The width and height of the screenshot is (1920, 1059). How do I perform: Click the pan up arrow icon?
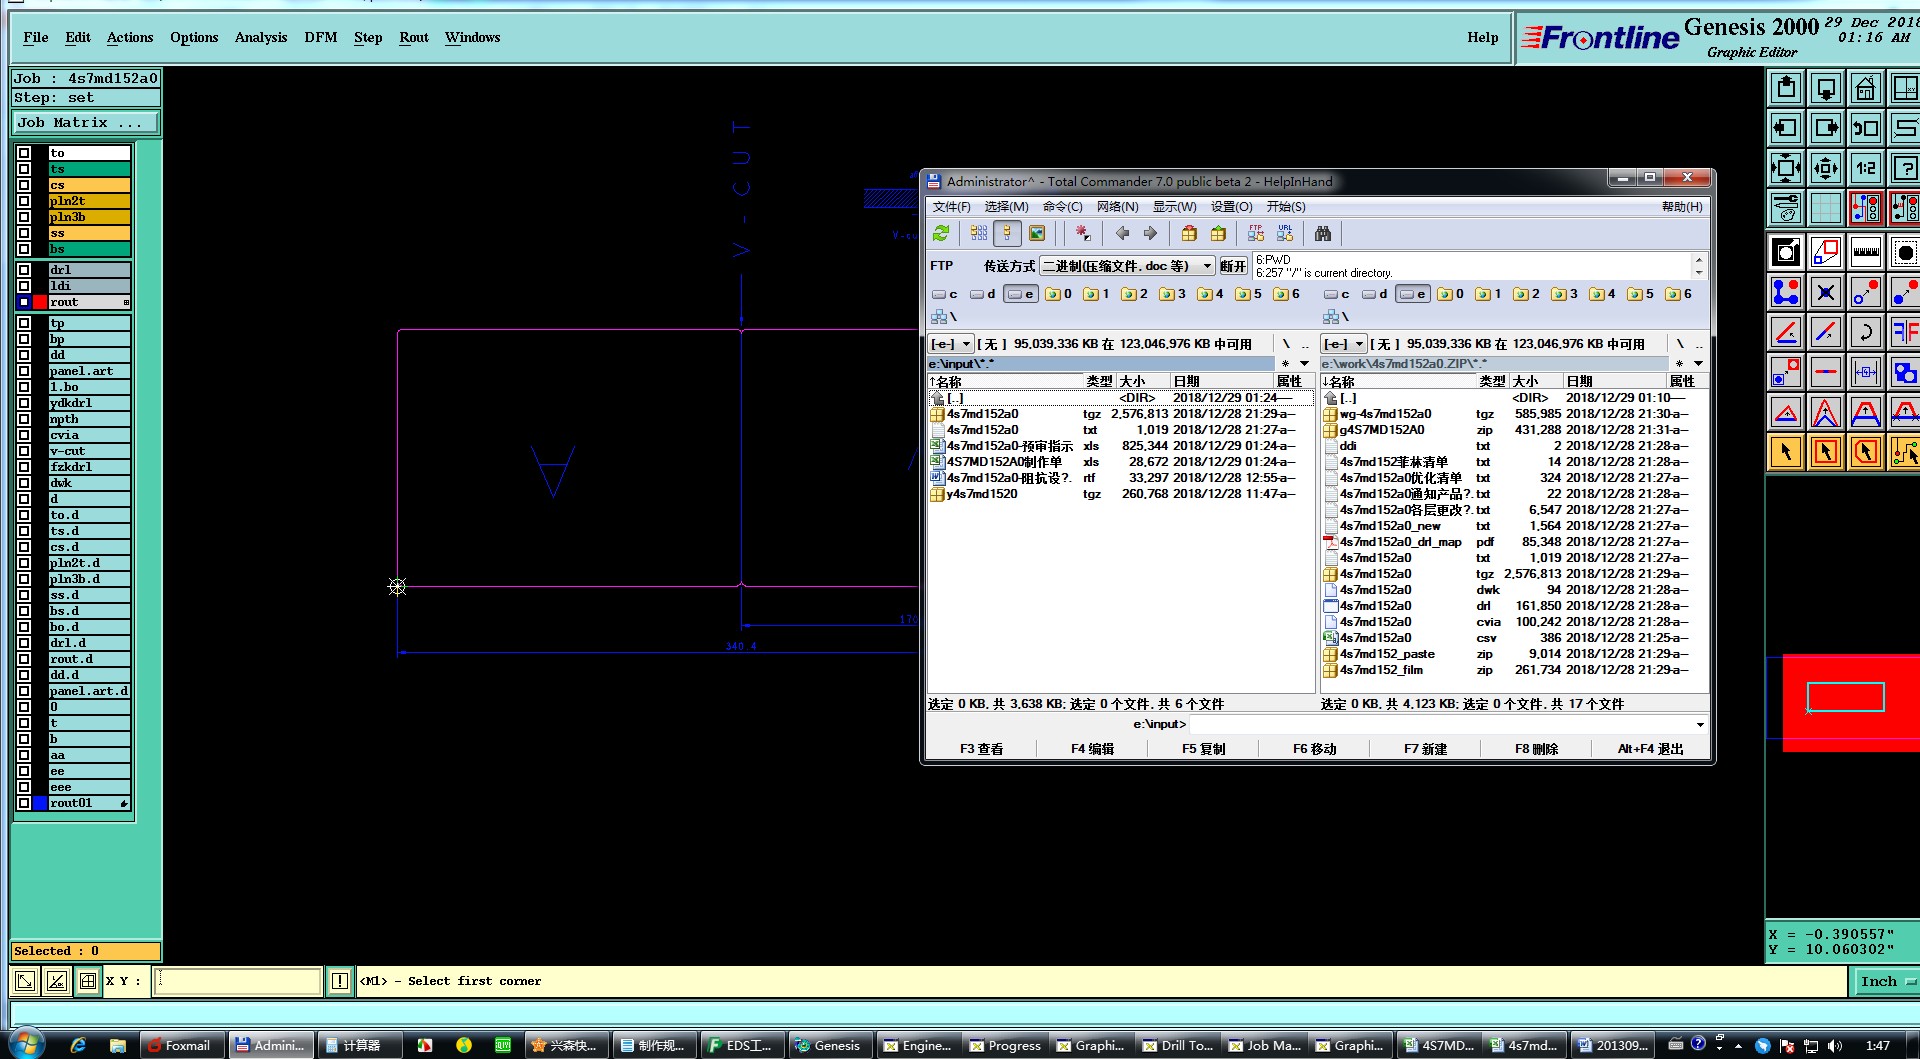1786,89
